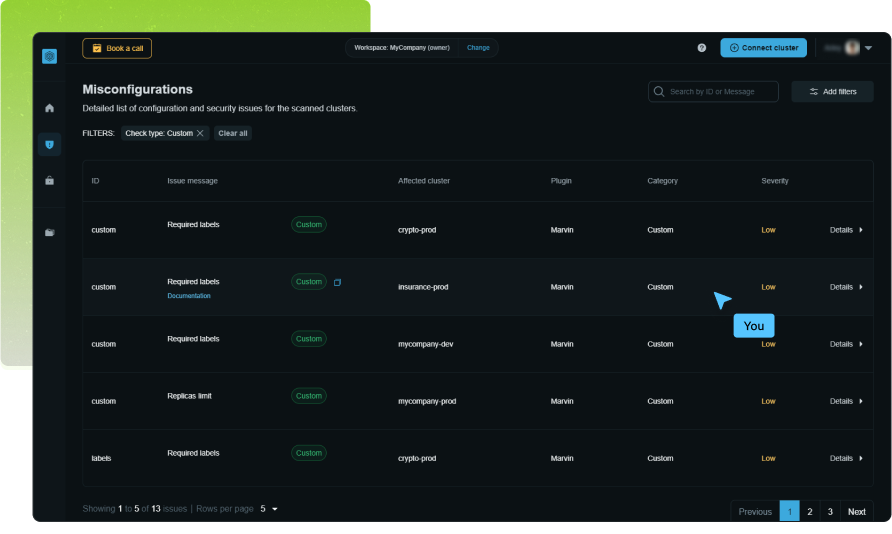
Task: Open the briefcase icon in the sidebar
Action: [50, 181]
